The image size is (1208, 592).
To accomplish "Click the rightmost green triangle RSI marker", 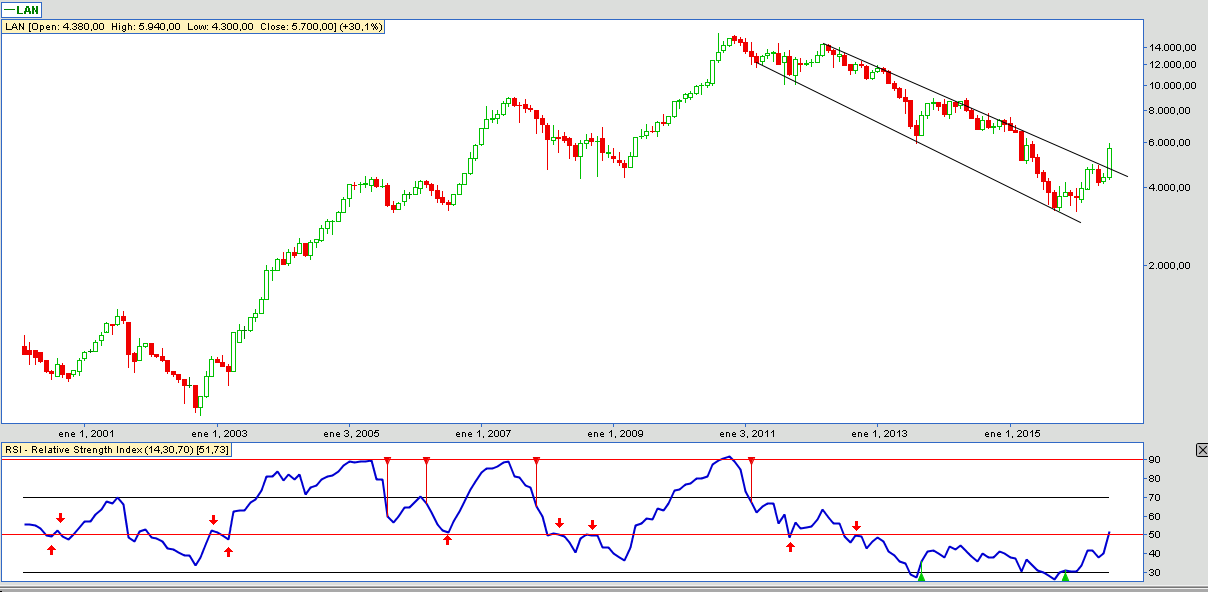I will (x=1065, y=577).
